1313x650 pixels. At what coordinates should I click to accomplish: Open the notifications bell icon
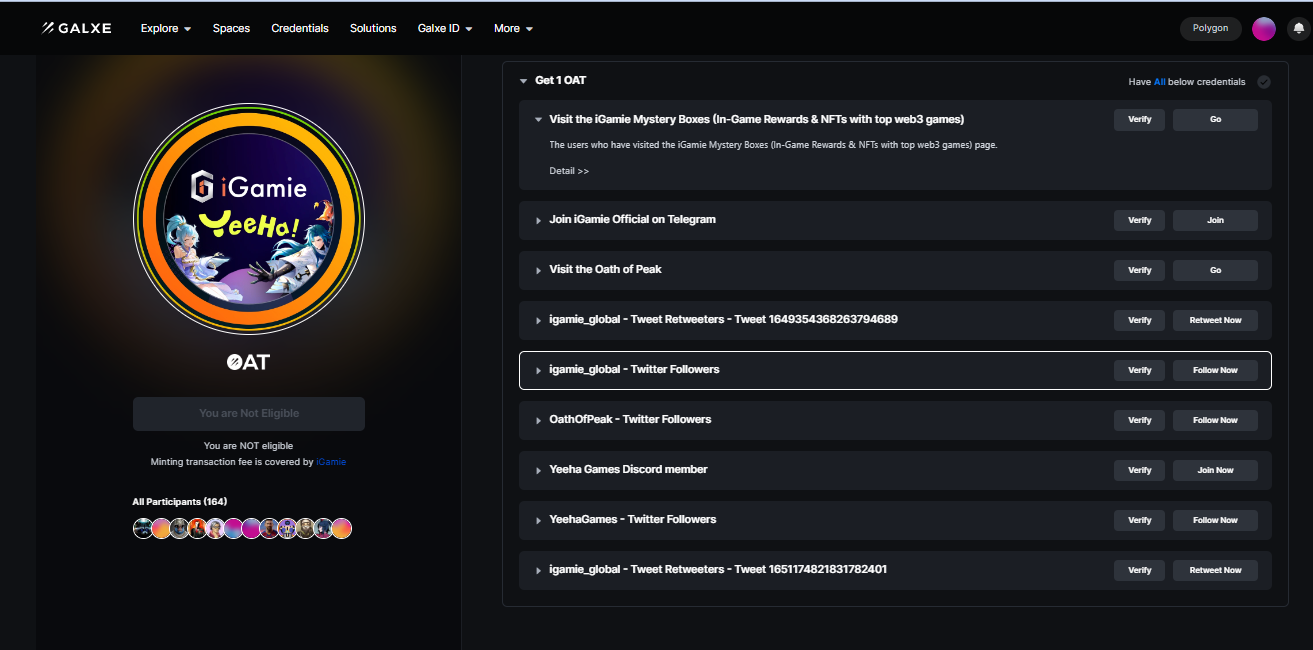1298,29
